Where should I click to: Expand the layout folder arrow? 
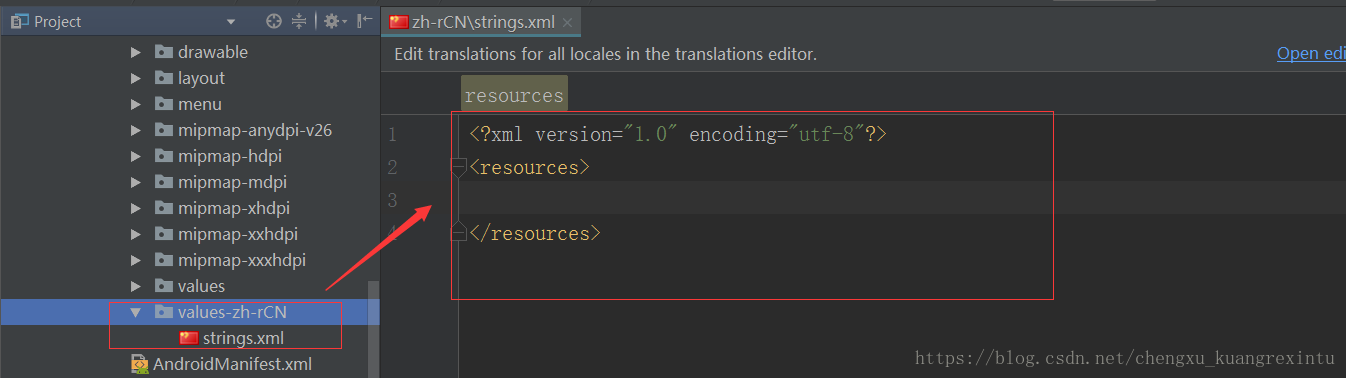point(136,78)
